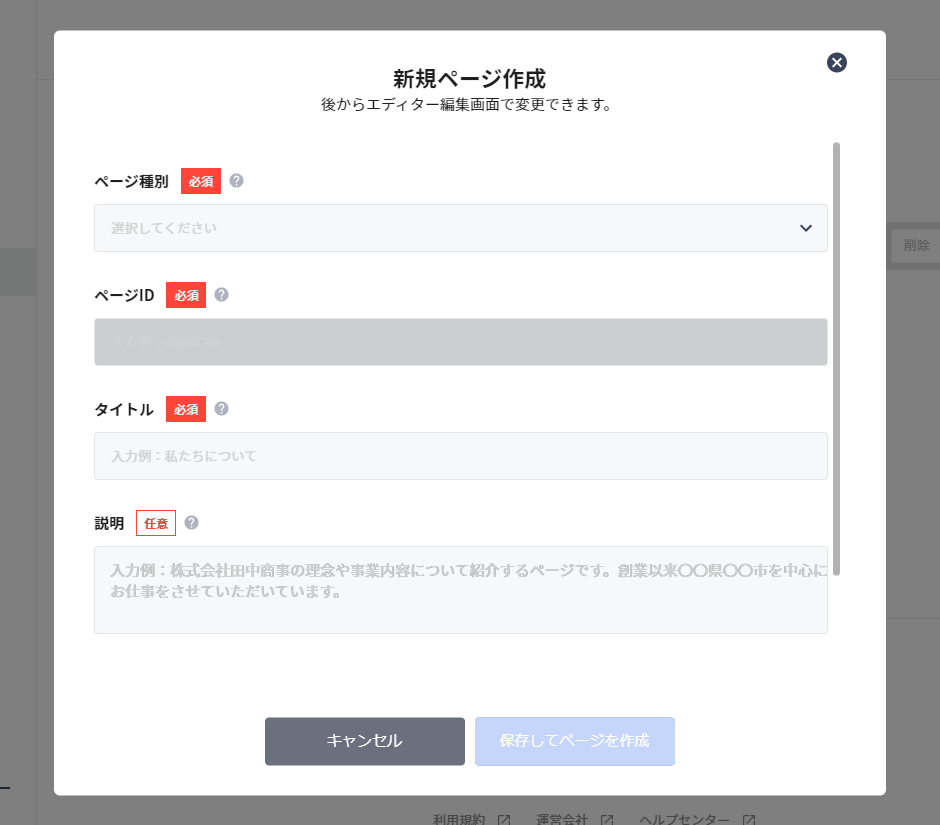Close the 新規ページ作成 dialog with X icon
This screenshot has height=825, width=940.
836,62
